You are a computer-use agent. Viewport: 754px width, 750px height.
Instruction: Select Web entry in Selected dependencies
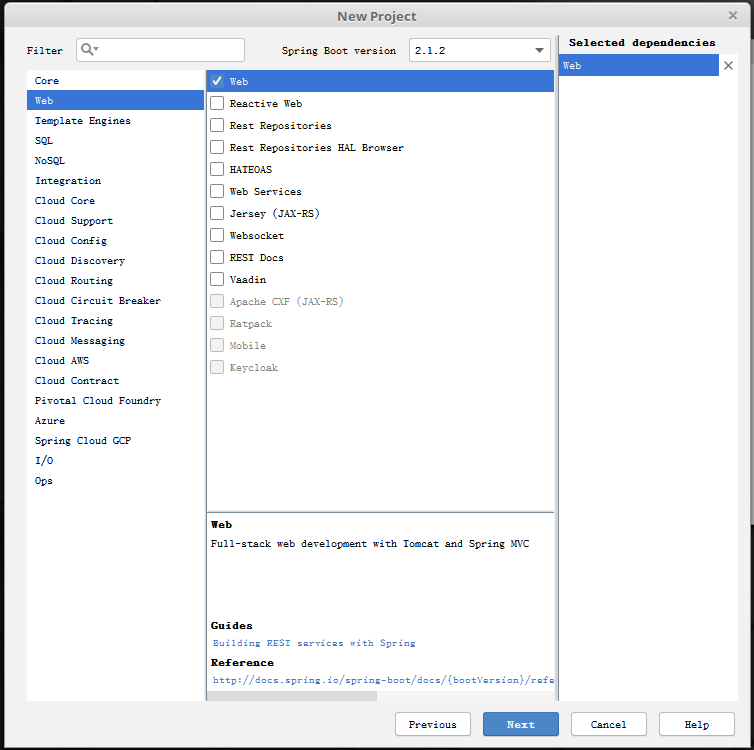[639, 65]
